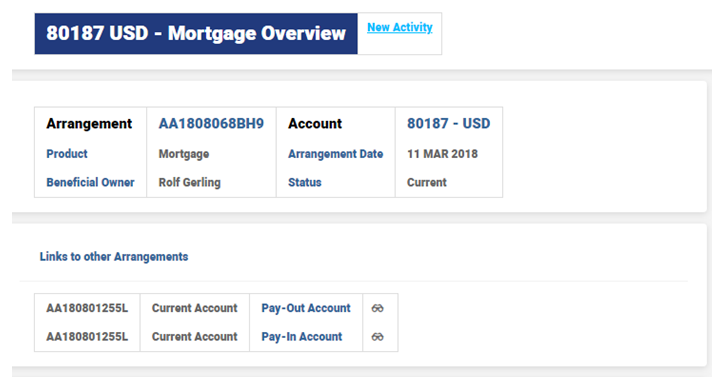712x377 pixels.
Task: Click Current Account in Pay-In row
Action: 195,337
